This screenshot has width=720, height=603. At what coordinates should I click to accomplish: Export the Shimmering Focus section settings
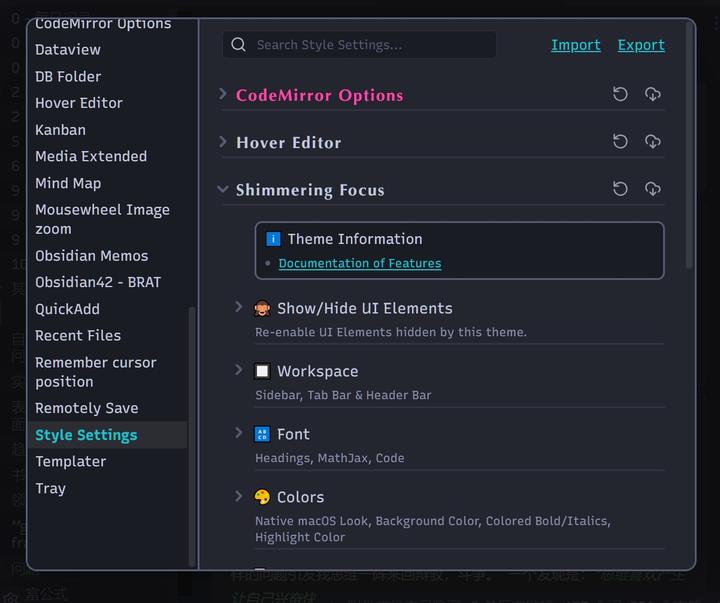(653, 188)
